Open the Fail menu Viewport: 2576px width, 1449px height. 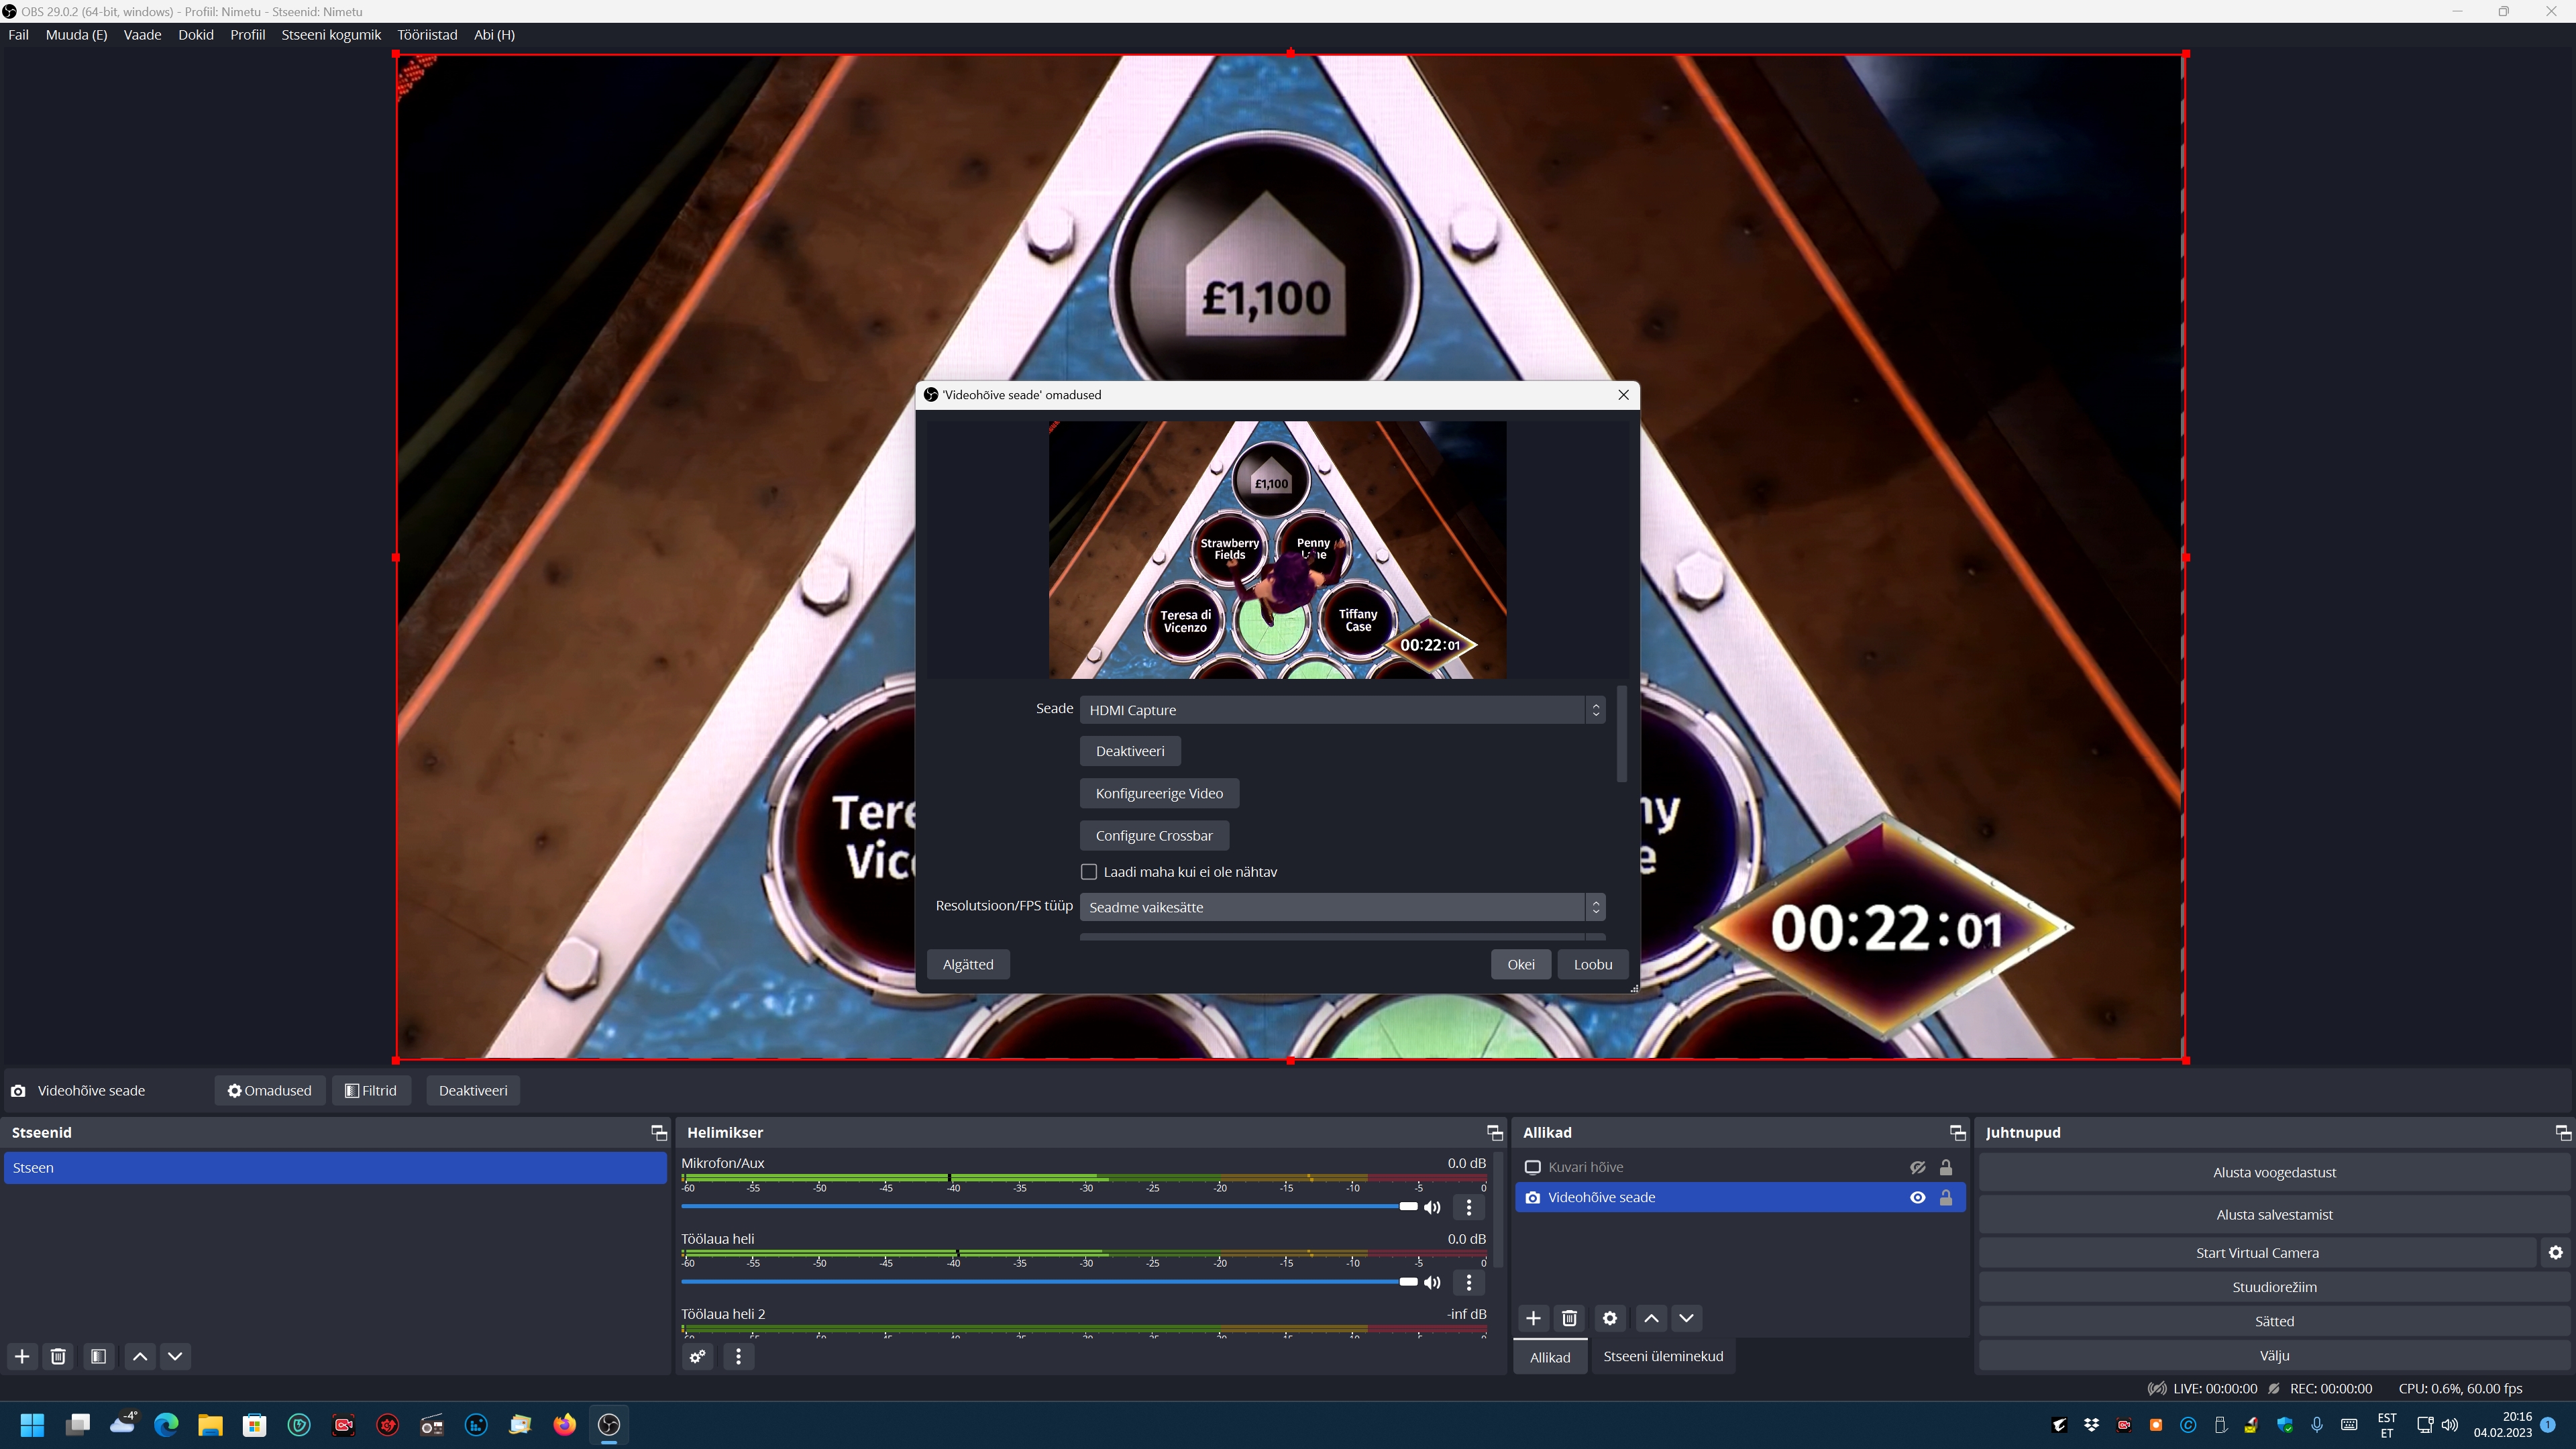click(x=18, y=34)
